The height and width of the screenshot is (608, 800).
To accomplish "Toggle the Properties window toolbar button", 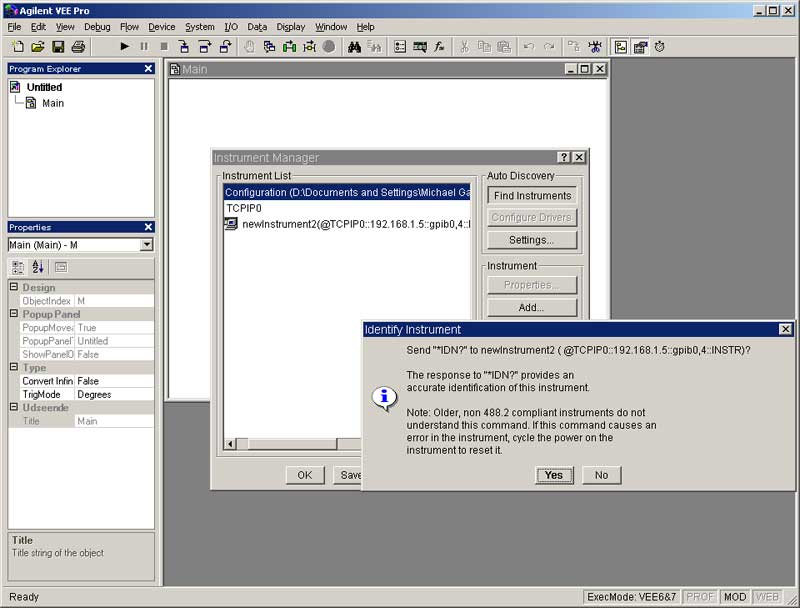I will [640, 47].
